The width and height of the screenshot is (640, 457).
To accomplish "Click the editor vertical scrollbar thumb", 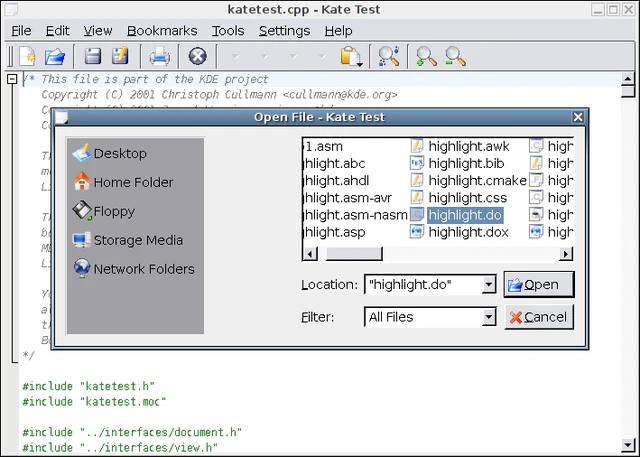I will pyautogui.click(x=628, y=91).
